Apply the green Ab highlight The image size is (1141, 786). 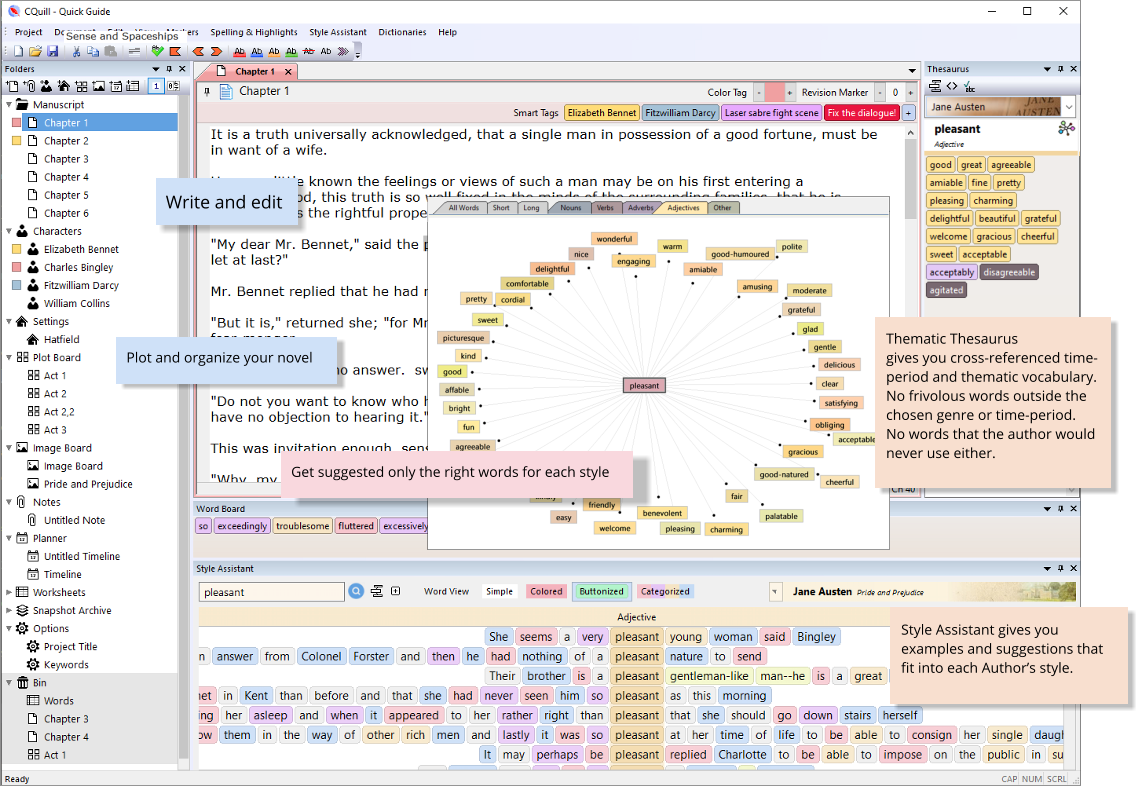291,52
